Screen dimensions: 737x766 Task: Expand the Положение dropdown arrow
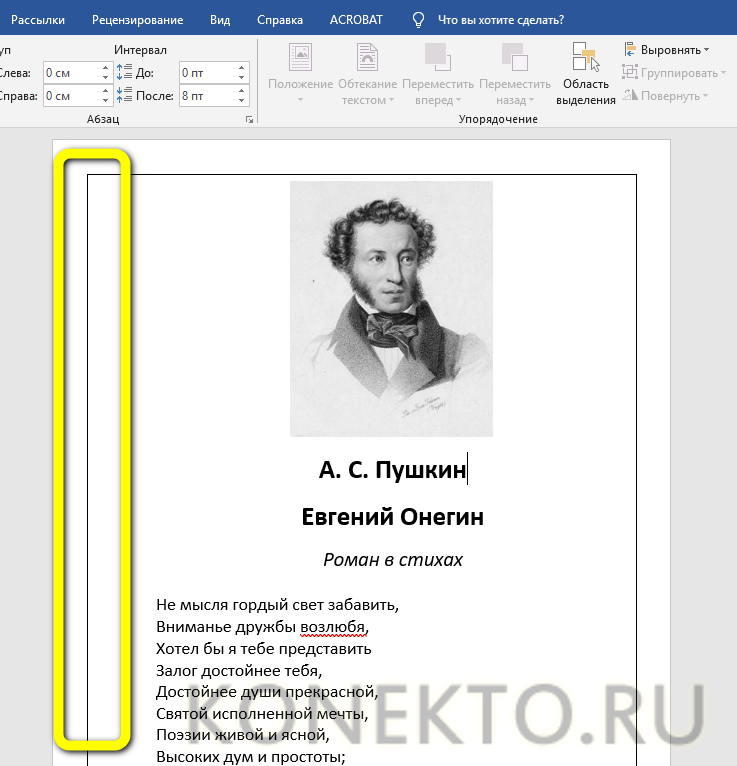pos(300,101)
